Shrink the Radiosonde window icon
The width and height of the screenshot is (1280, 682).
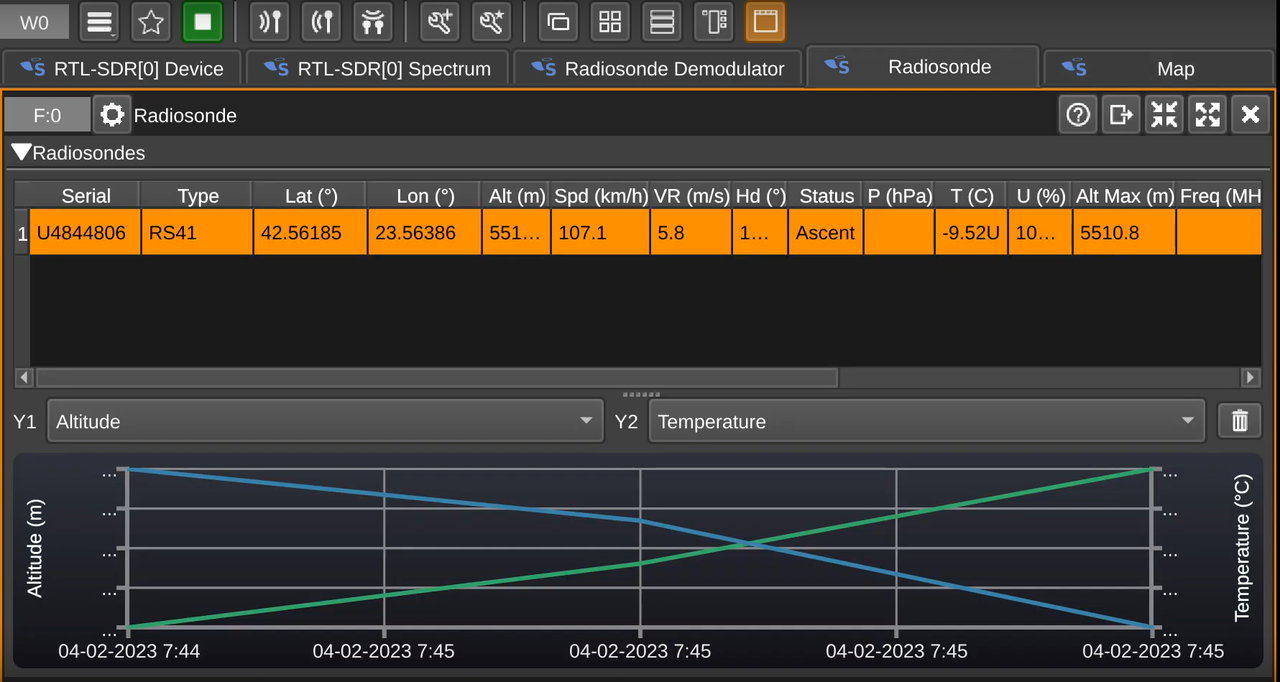pos(1164,115)
